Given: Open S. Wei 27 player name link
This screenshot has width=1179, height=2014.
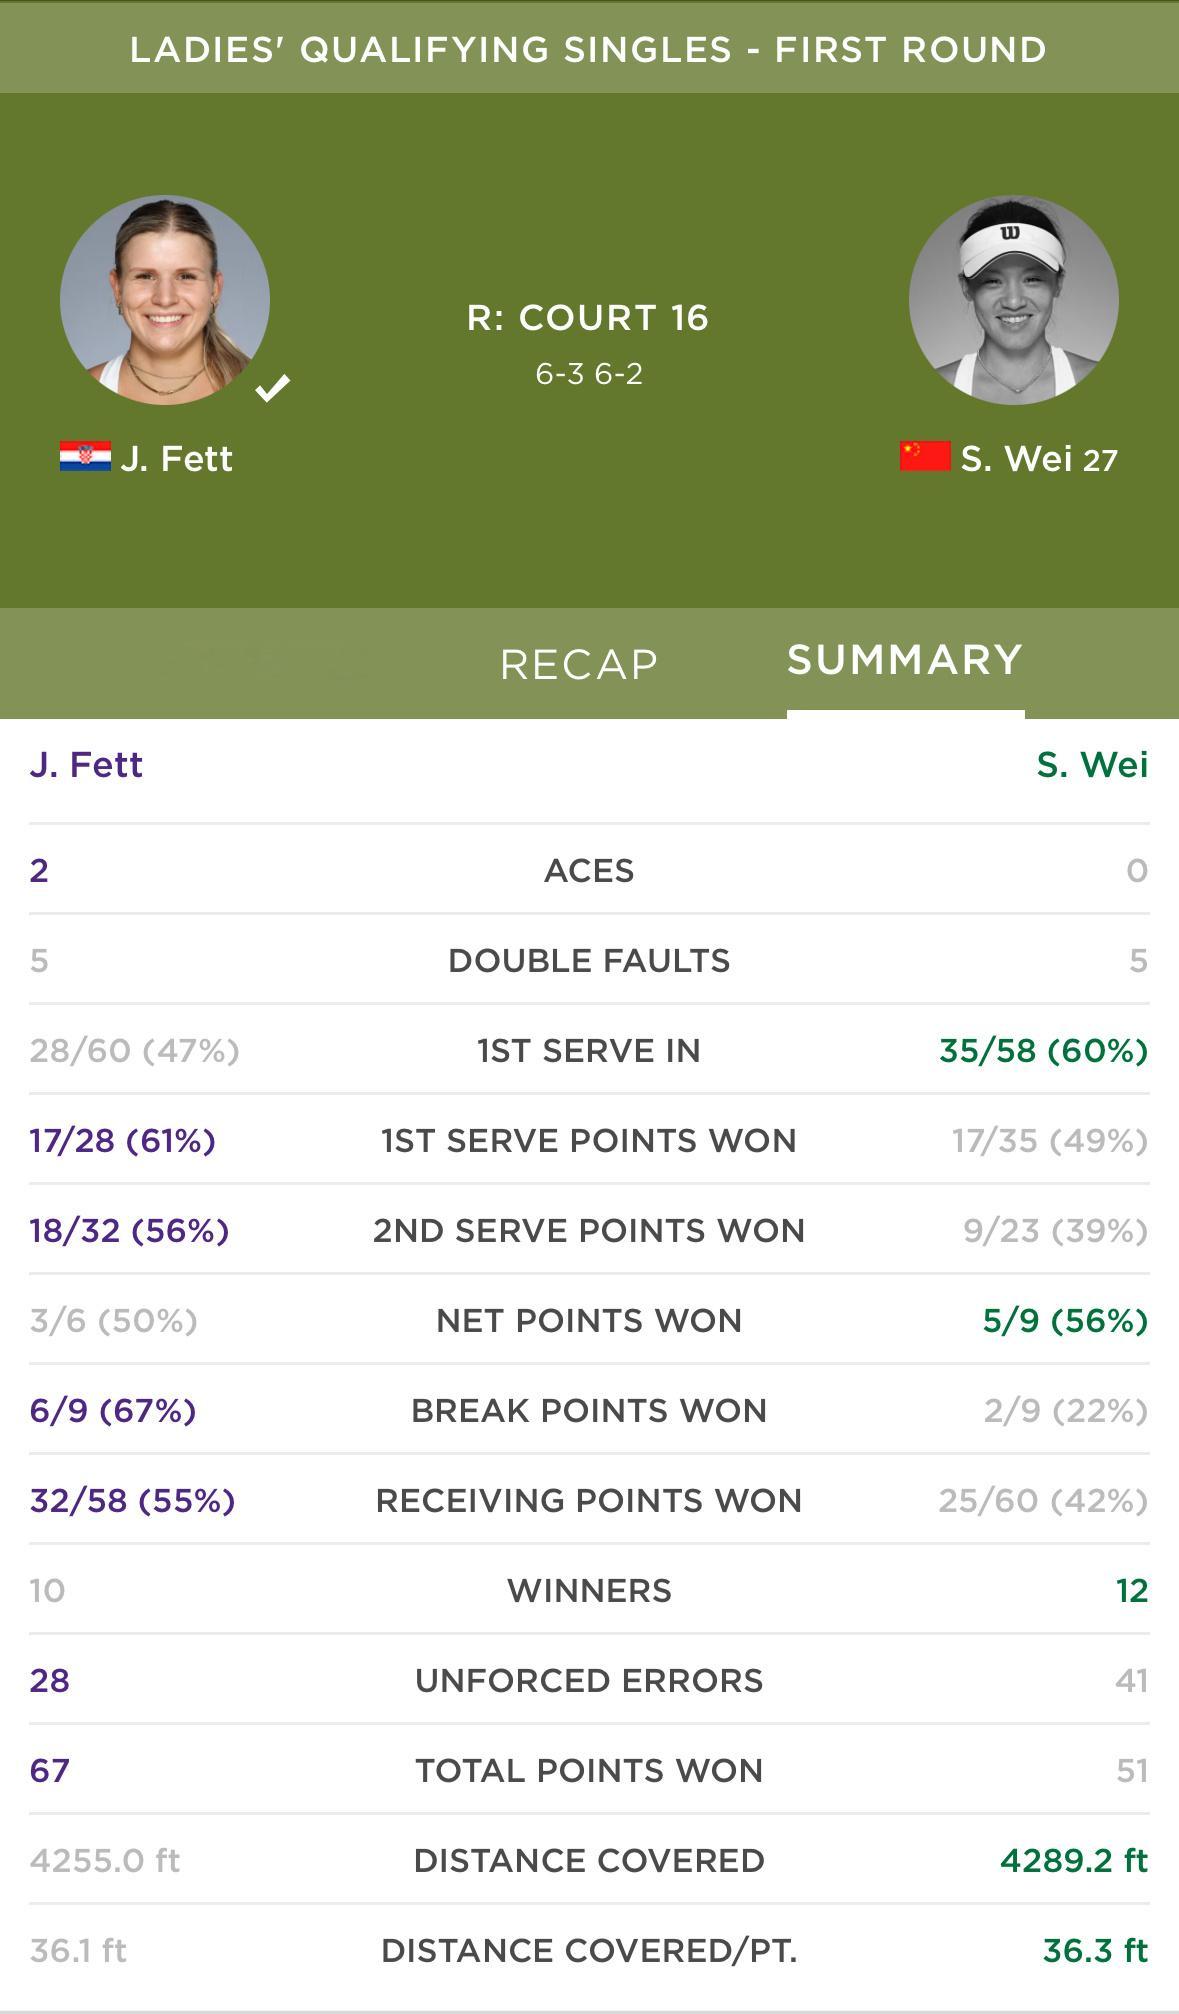Looking at the screenshot, I should pos(1039,459).
